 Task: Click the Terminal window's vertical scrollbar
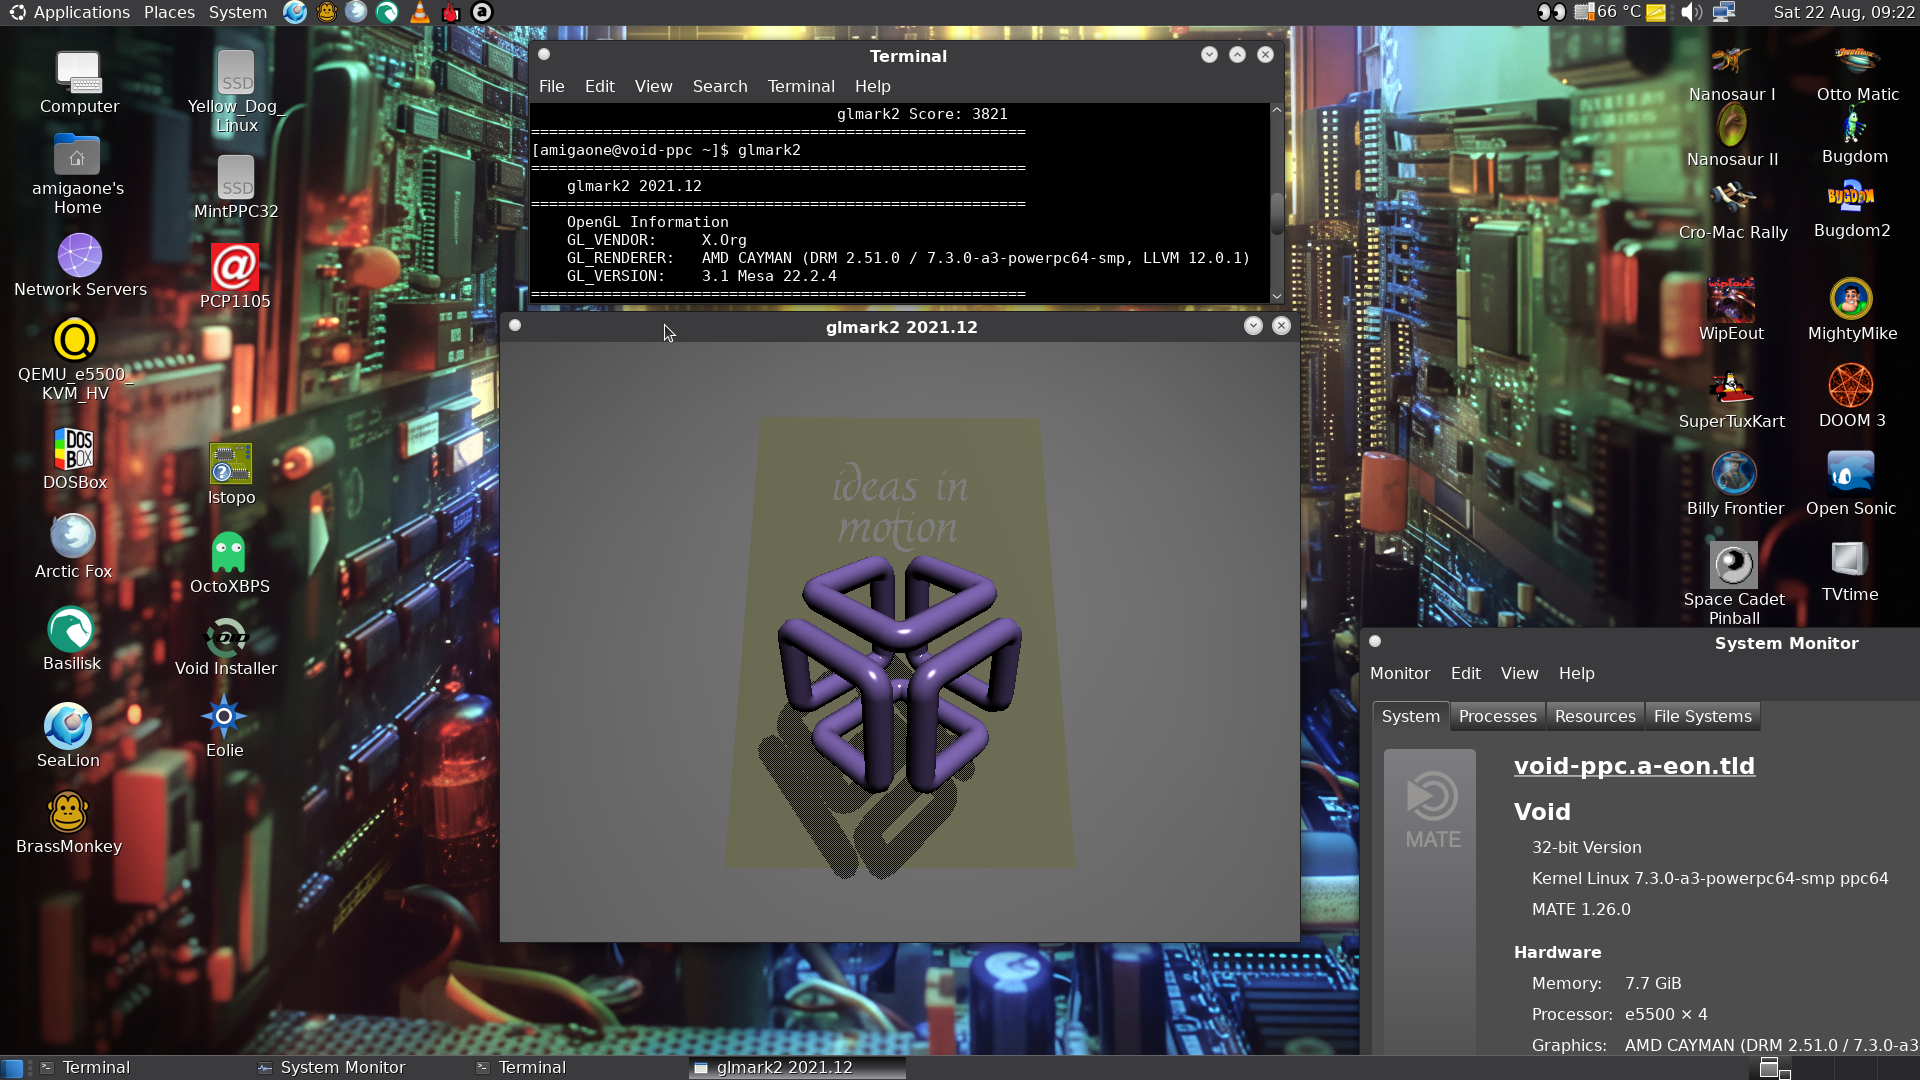click(x=1277, y=203)
